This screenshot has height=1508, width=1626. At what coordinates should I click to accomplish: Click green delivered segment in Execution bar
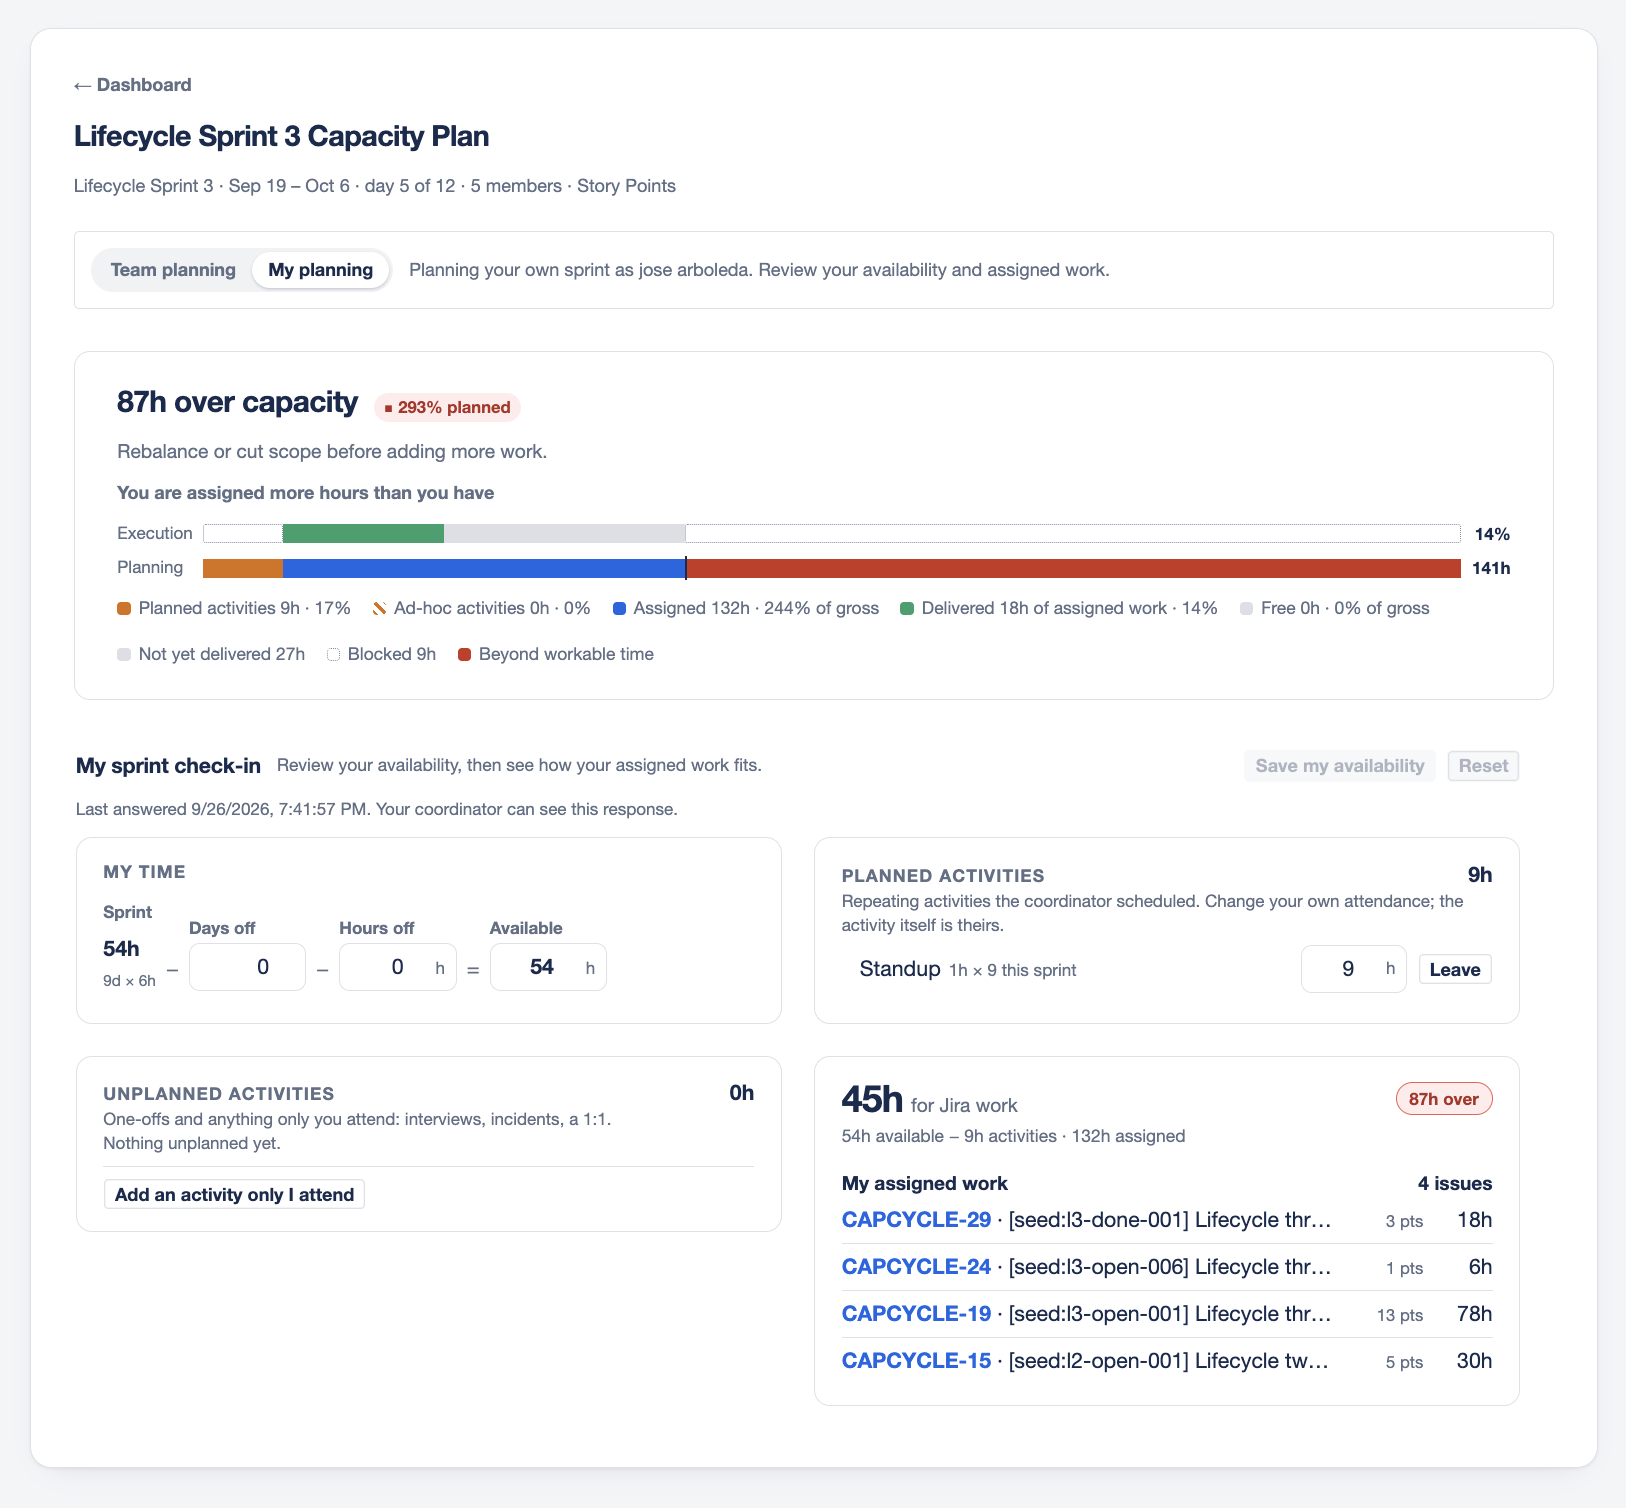[x=363, y=534]
